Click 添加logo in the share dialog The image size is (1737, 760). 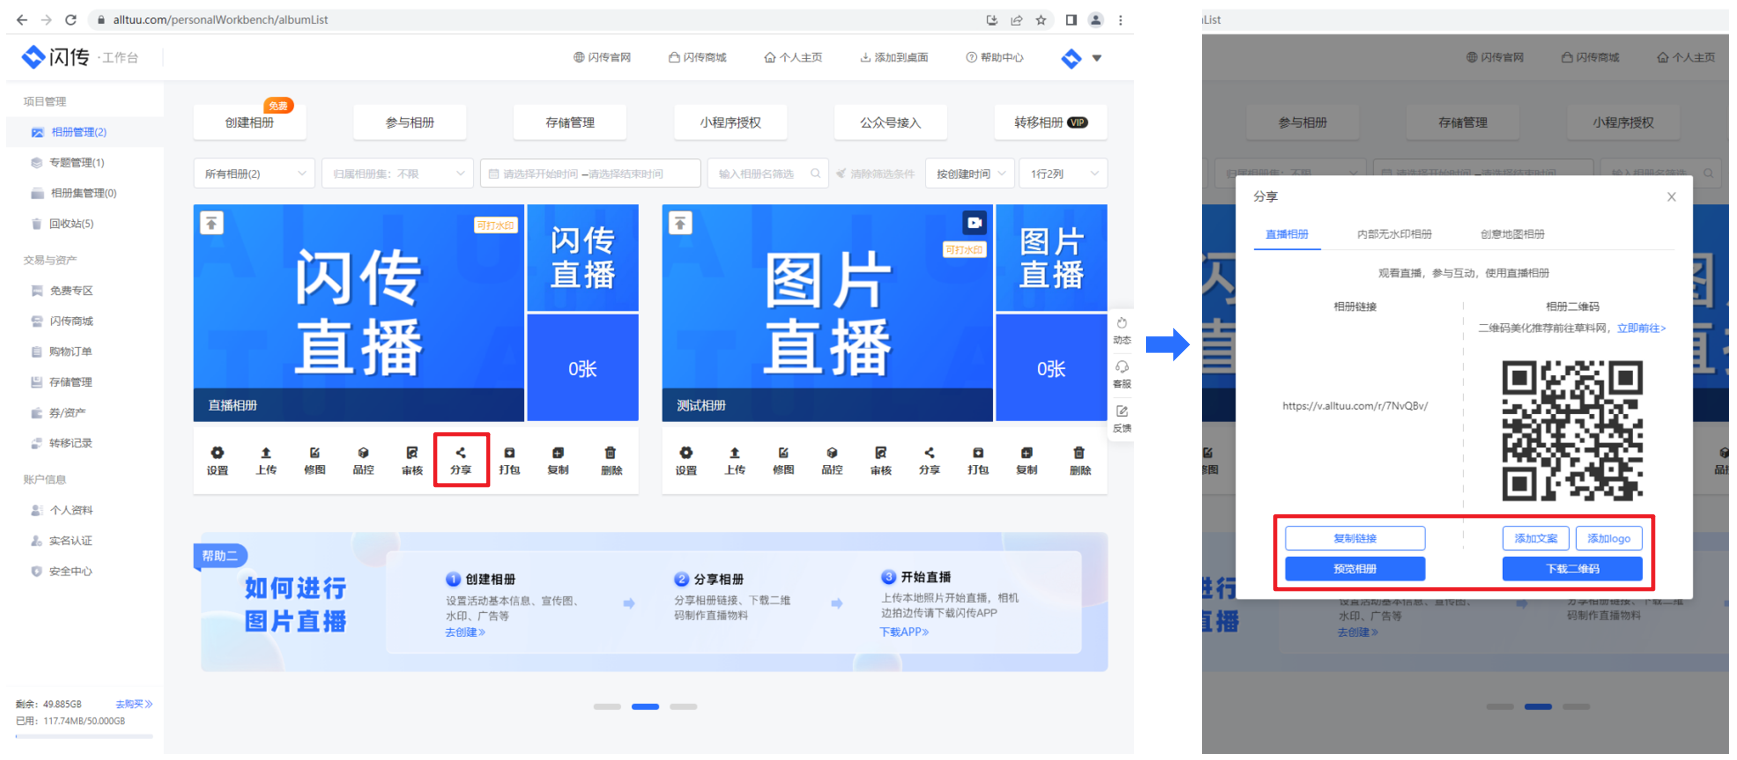[x=1609, y=538]
